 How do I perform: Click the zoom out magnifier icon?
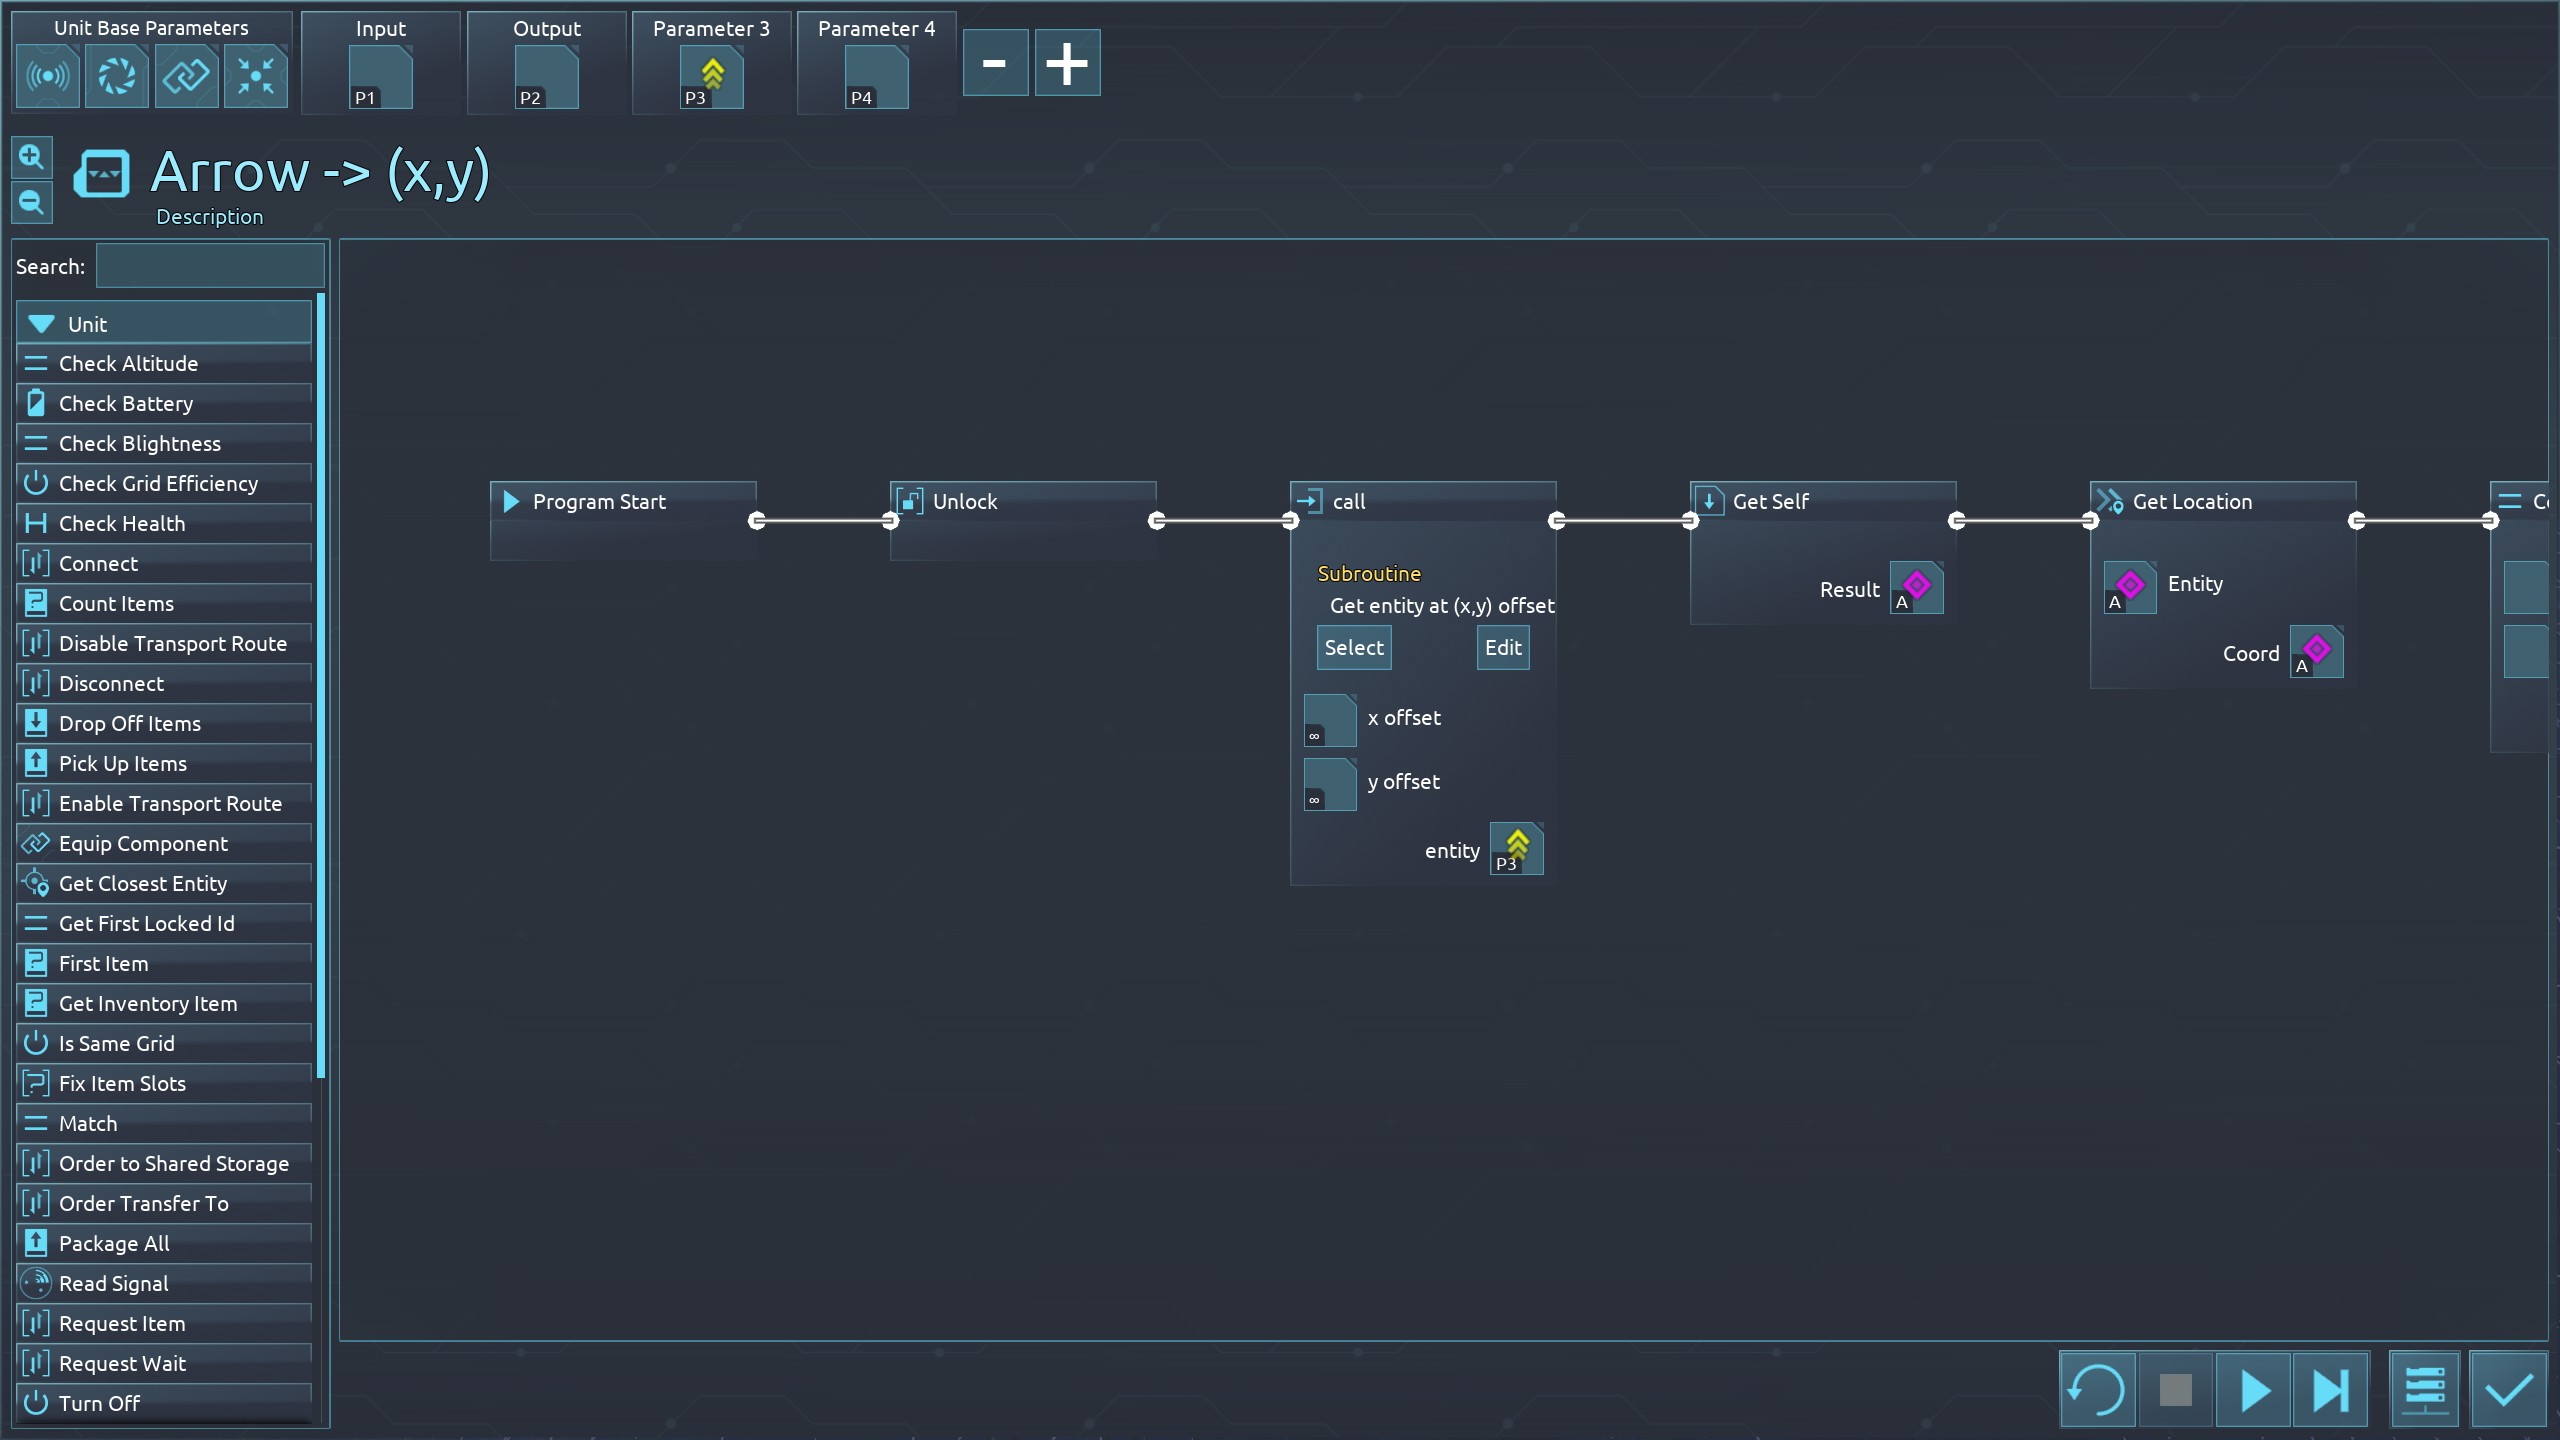[31, 203]
